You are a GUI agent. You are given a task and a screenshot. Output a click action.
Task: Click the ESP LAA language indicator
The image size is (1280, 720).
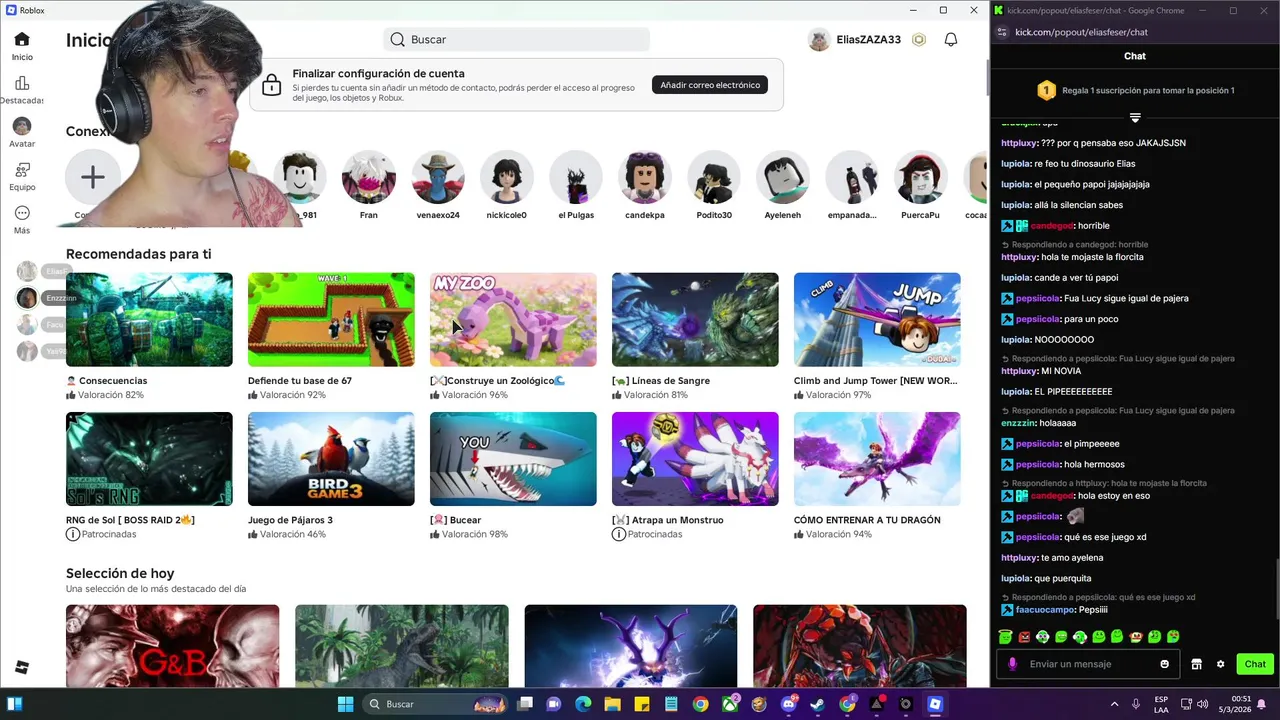[x=1161, y=704]
